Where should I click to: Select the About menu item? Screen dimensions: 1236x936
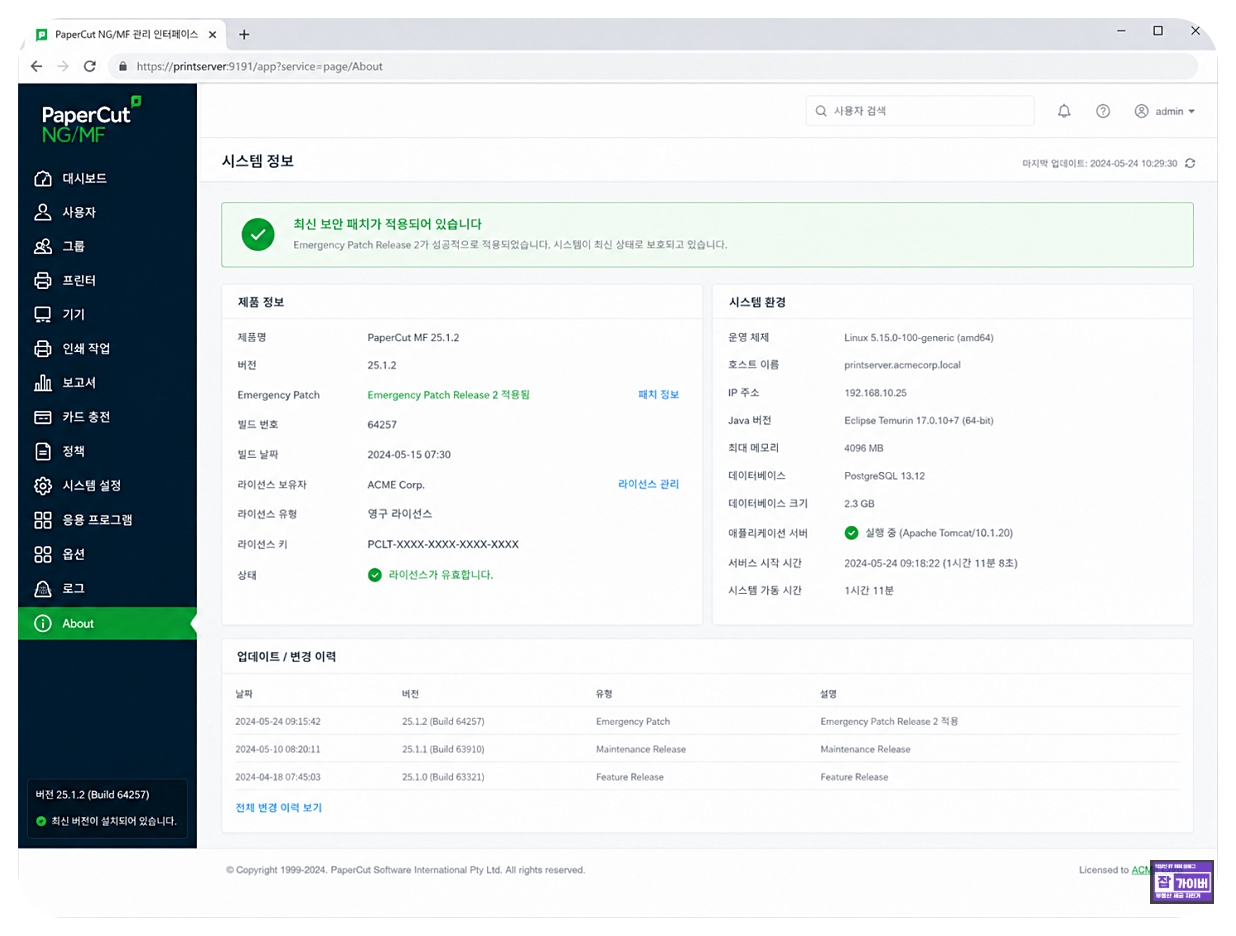107,624
